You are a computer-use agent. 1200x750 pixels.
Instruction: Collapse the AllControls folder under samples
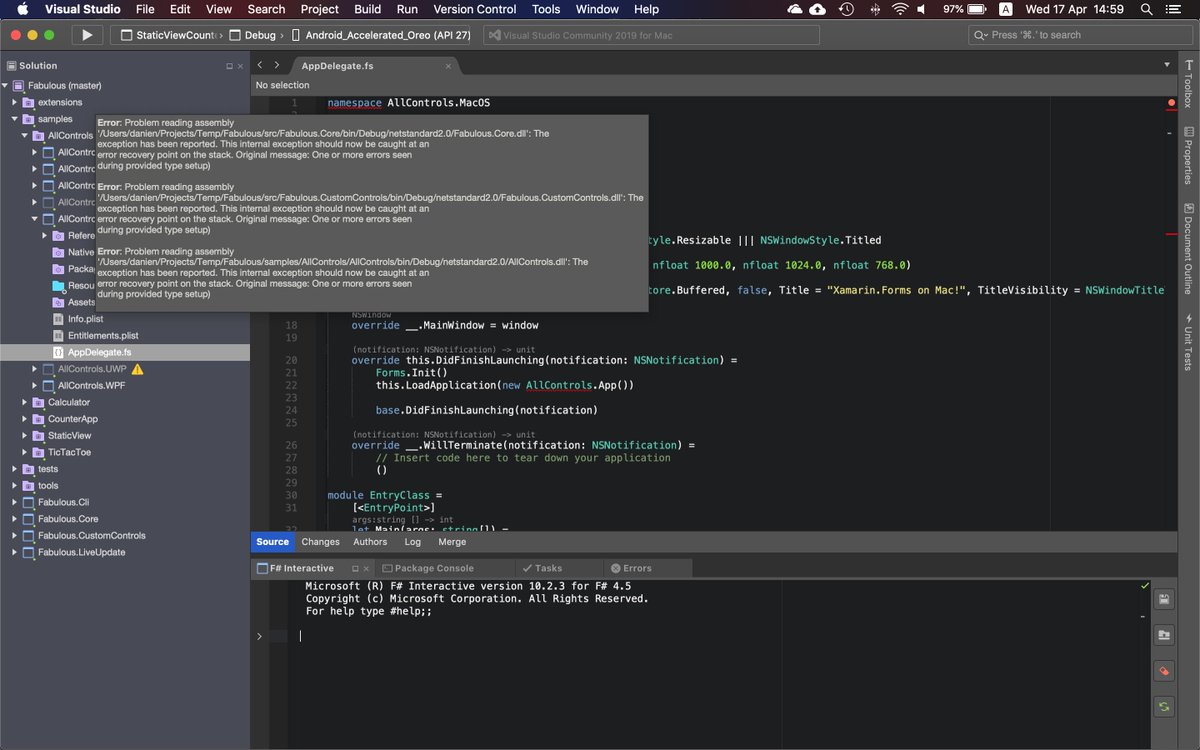[25, 135]
